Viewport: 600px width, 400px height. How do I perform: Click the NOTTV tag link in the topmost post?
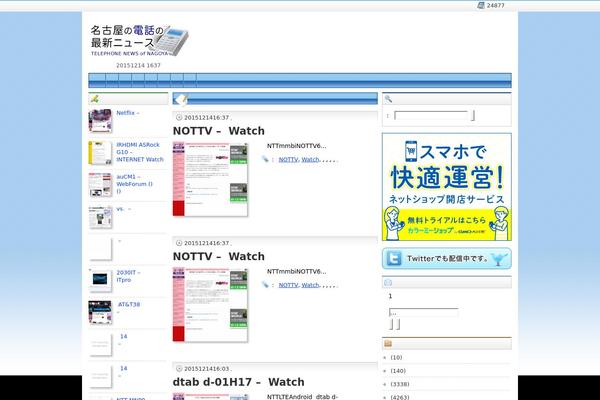coord(288,160)
